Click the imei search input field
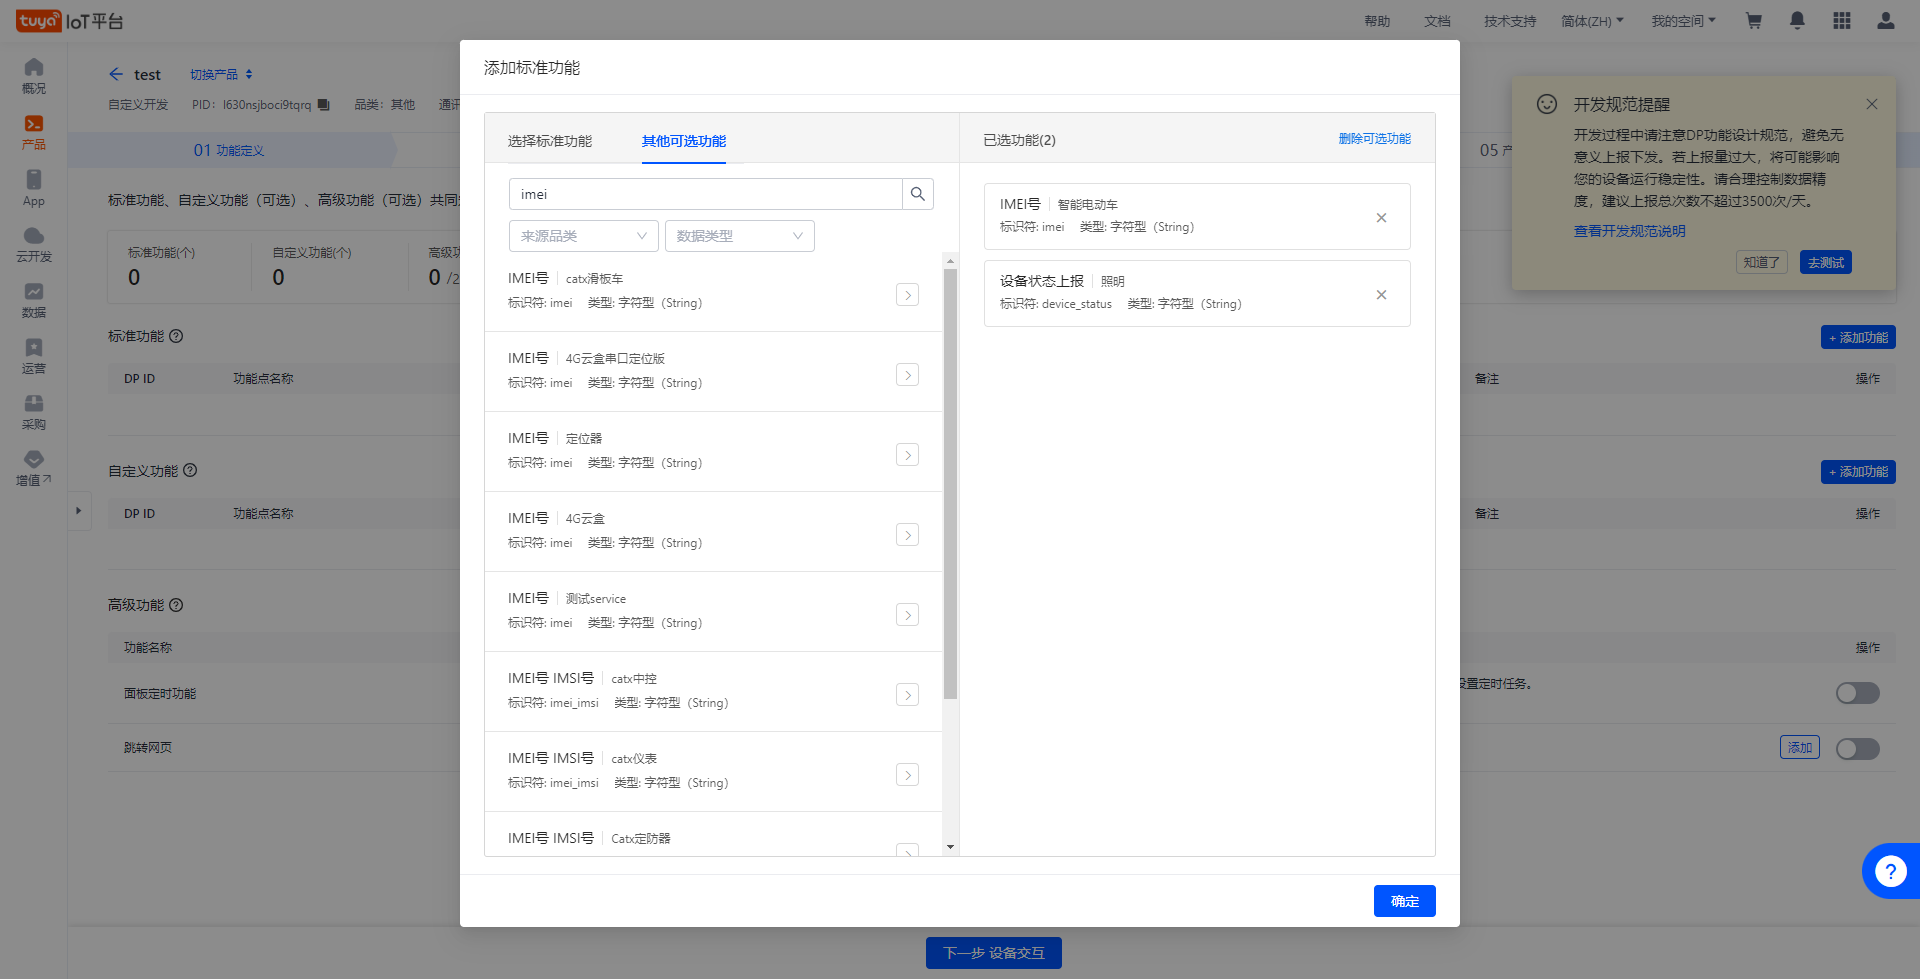 [705, 194]
